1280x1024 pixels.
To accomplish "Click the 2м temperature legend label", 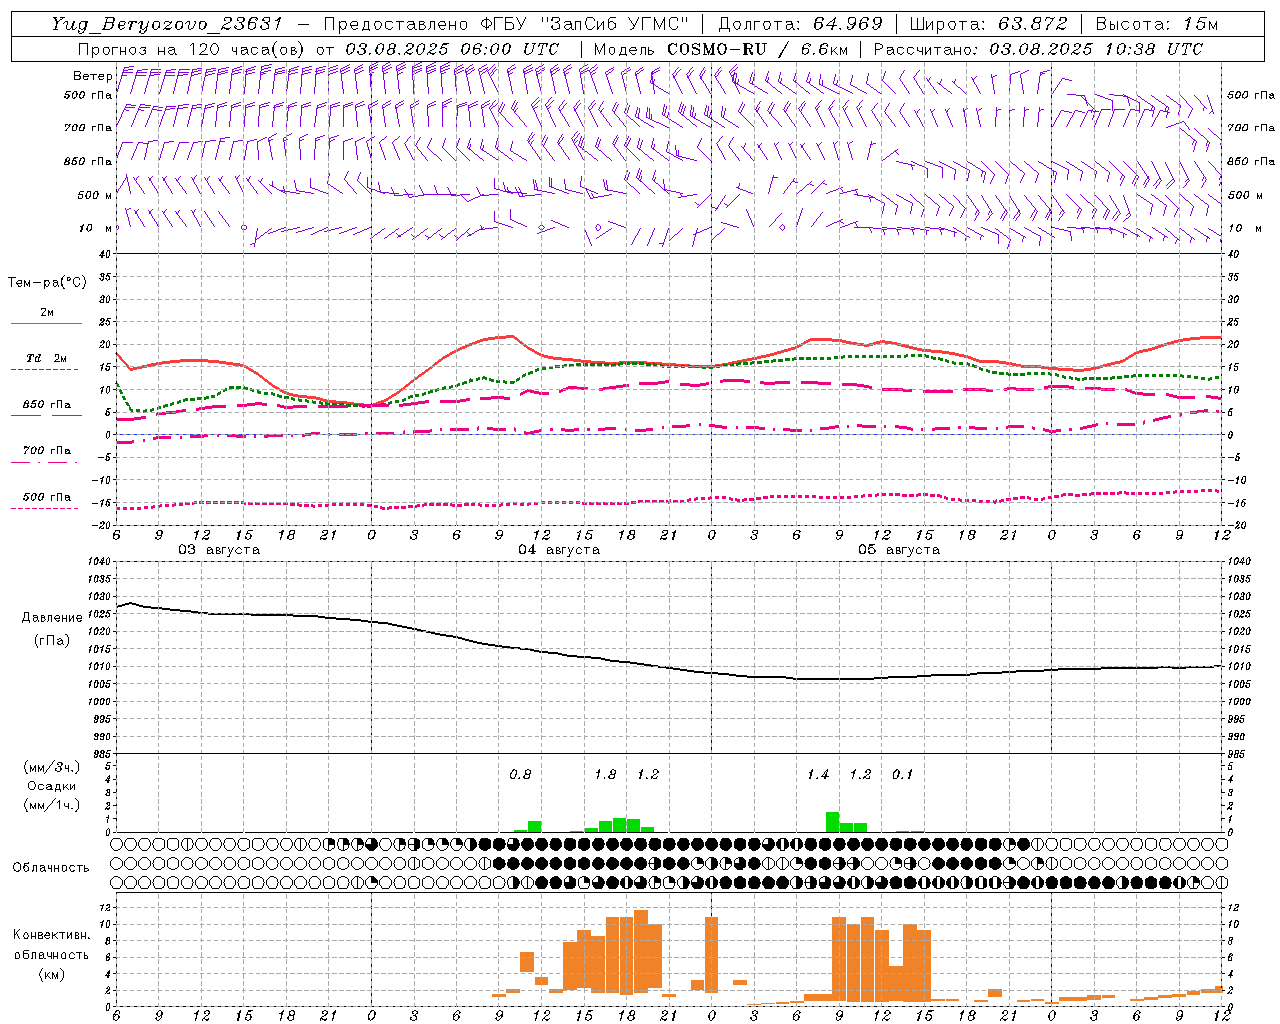I will click(x=47, y=313).
